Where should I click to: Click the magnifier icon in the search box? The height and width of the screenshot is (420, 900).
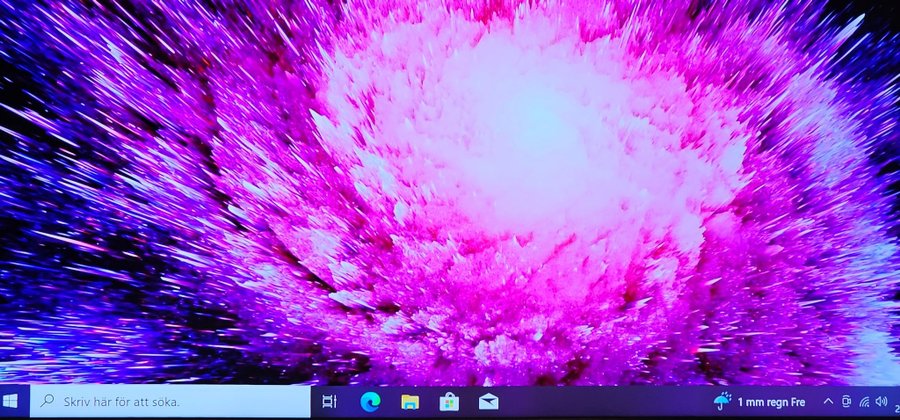(x=47, y=401)
